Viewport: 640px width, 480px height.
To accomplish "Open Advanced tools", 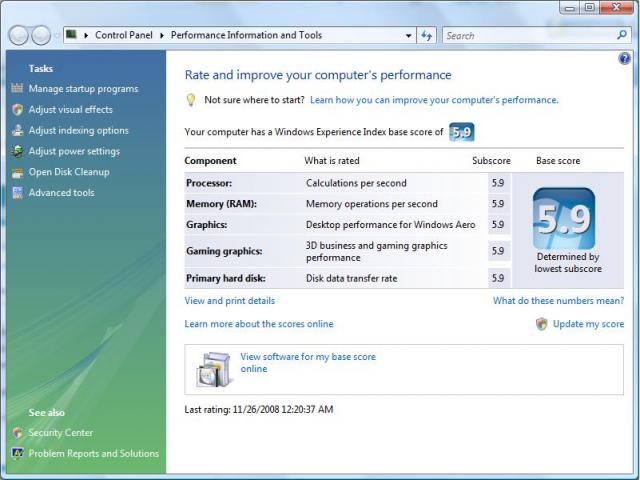I will [61, 193].
